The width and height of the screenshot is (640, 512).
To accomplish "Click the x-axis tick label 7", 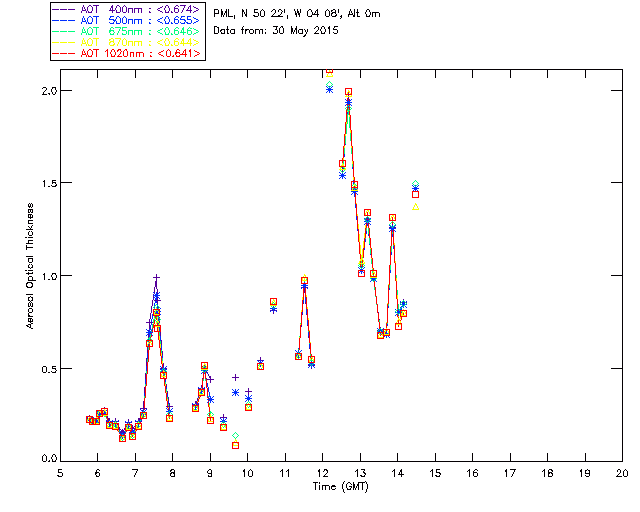I will click(x=135, y=473).
